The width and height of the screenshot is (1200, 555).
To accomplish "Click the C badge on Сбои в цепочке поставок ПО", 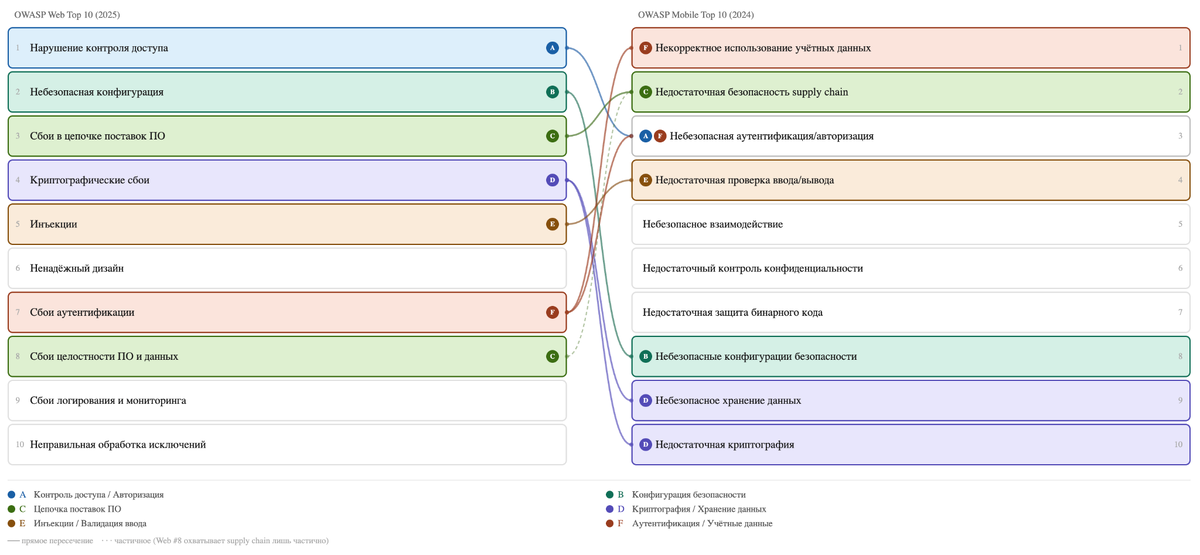I will [552, 136].
